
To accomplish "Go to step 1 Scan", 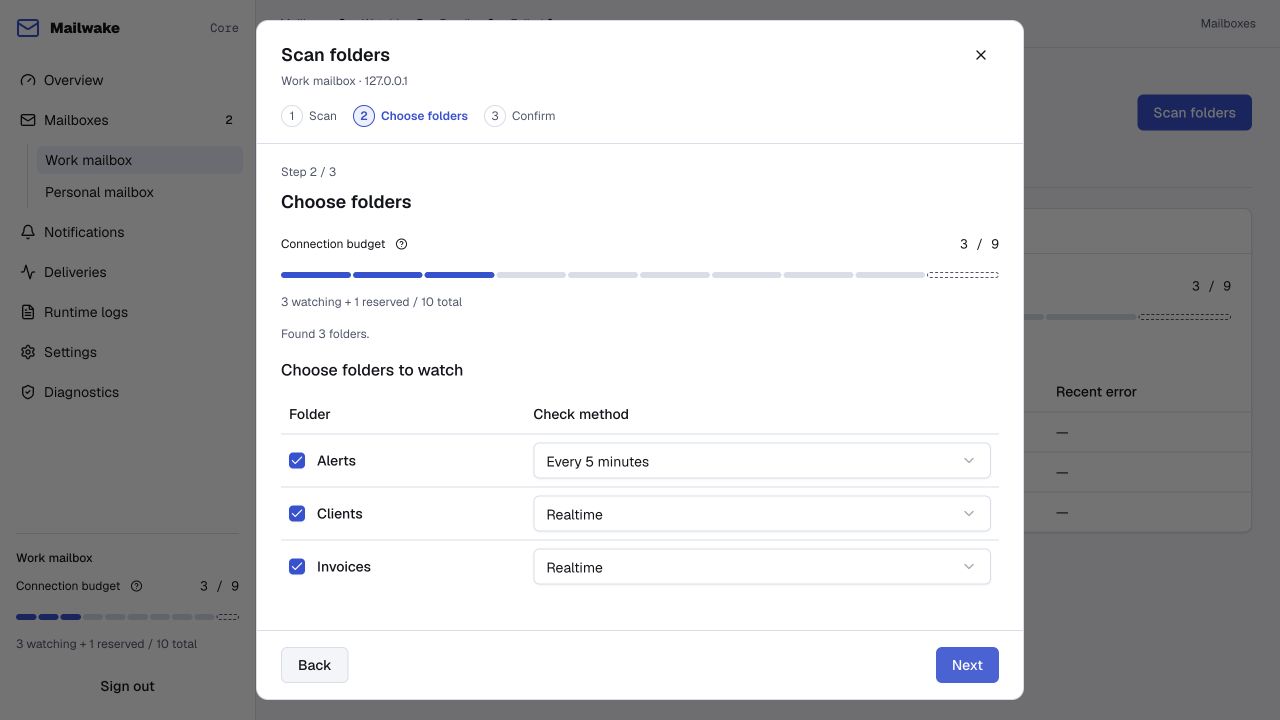I will [x=309, y=116].
